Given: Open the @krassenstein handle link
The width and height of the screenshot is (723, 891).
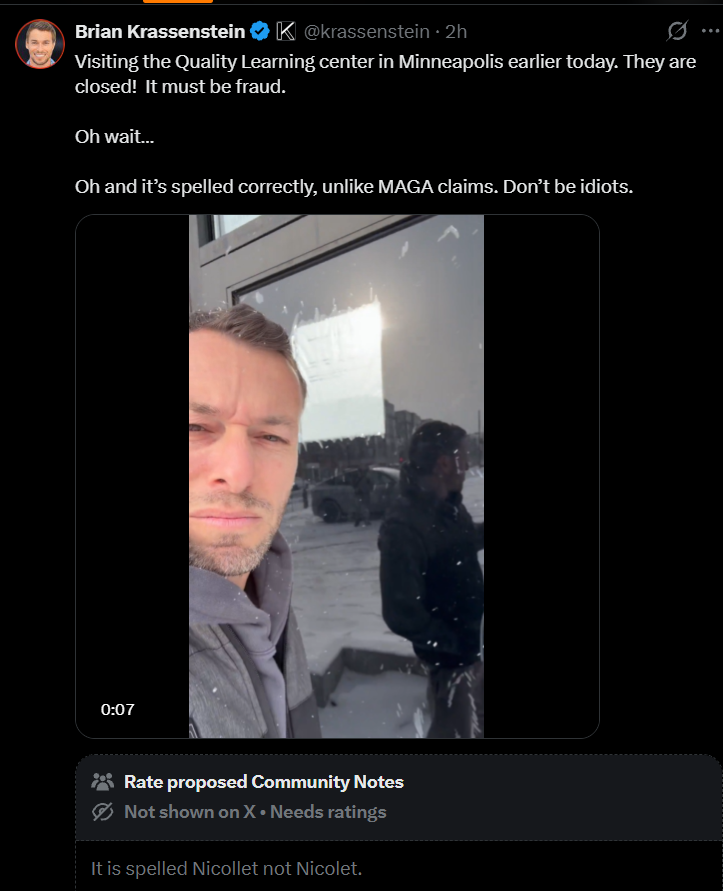Looking at the screenshot, I should (367, 31).
